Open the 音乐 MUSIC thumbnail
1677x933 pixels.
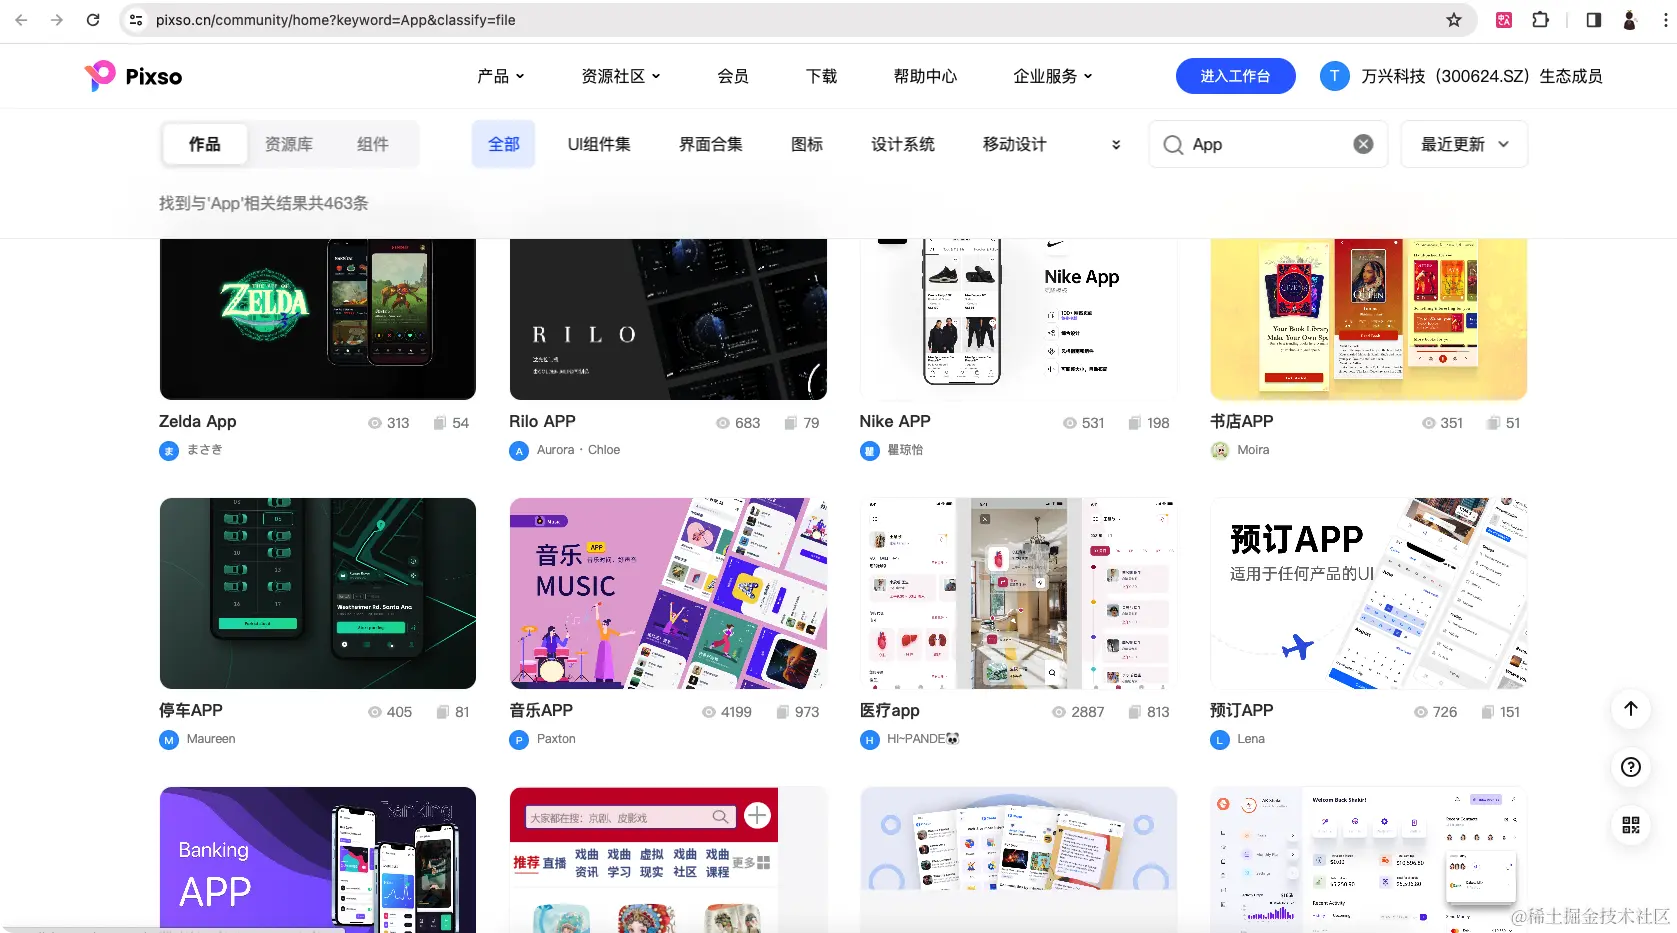[x=668, y=593]
